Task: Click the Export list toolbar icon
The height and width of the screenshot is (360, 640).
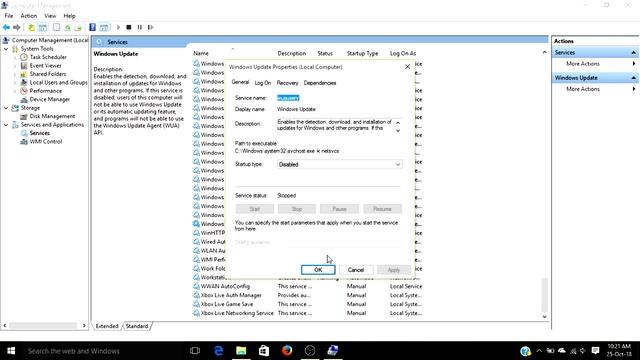Action: coord(78,27)
